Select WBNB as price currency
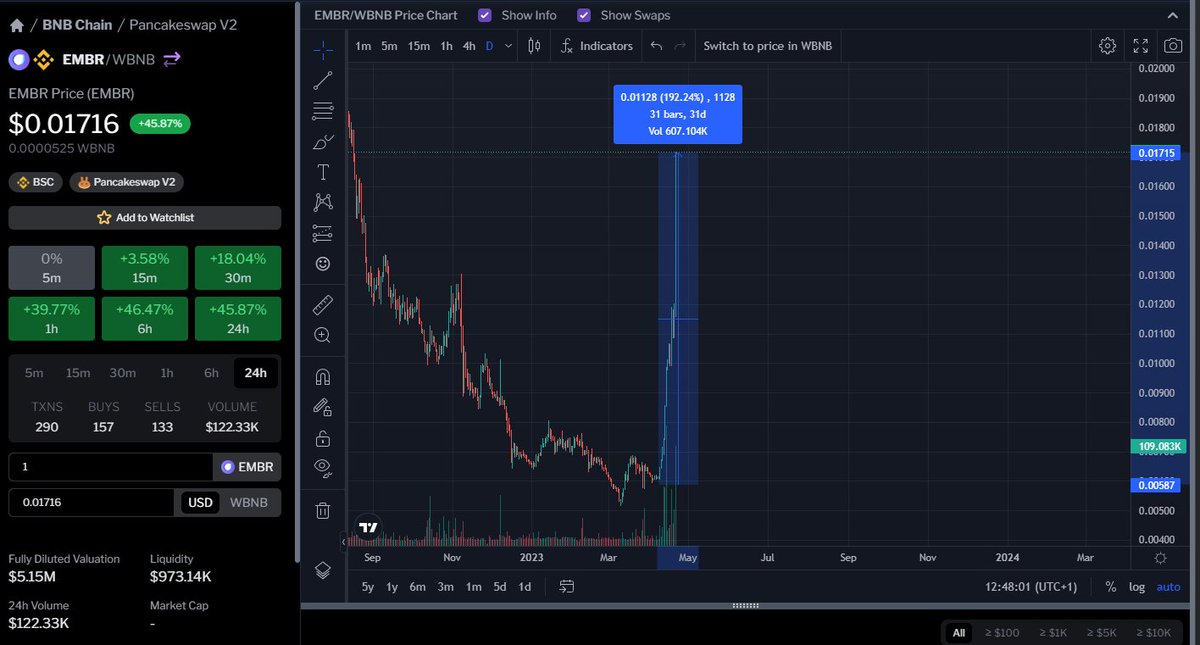 [x=249, y=502]
